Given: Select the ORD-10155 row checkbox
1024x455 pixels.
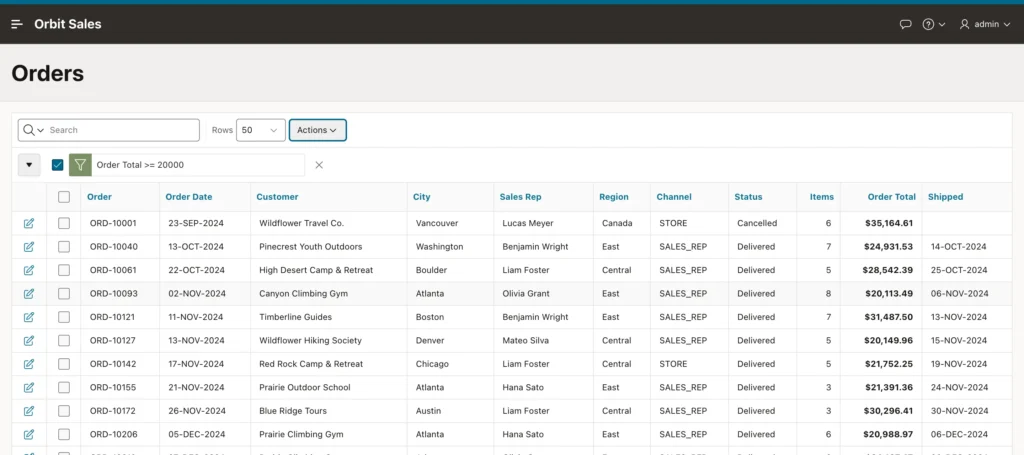Looking at the screenshot, I should (x=63, y=388).
